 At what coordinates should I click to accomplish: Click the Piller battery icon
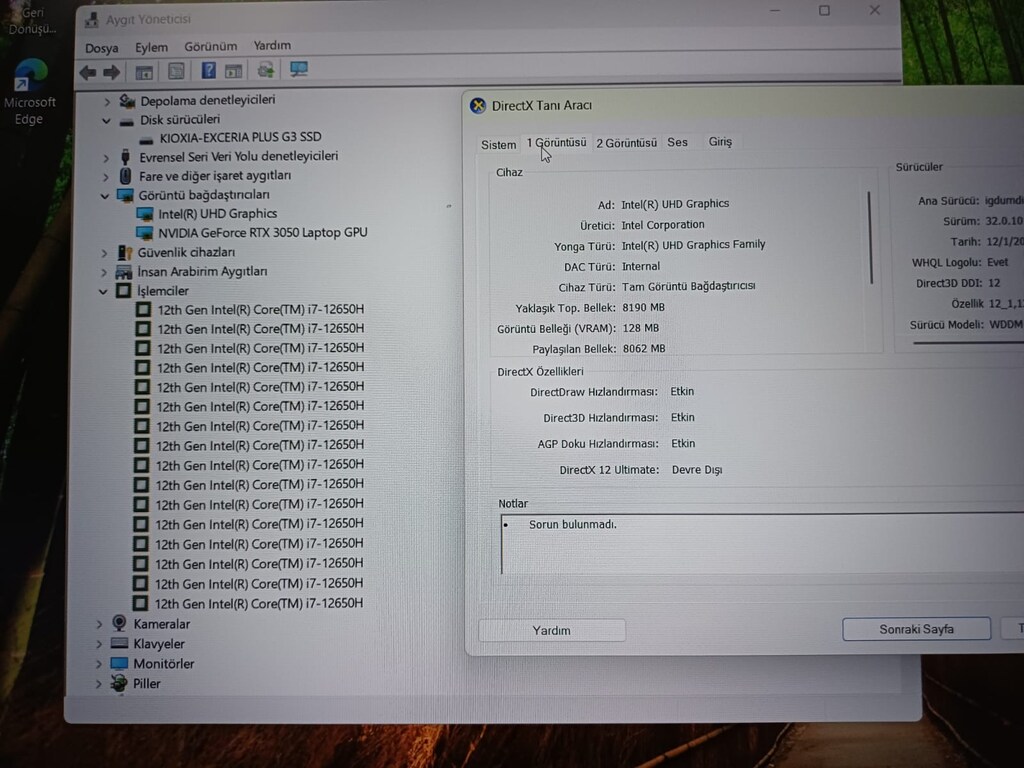click(118, 683)
